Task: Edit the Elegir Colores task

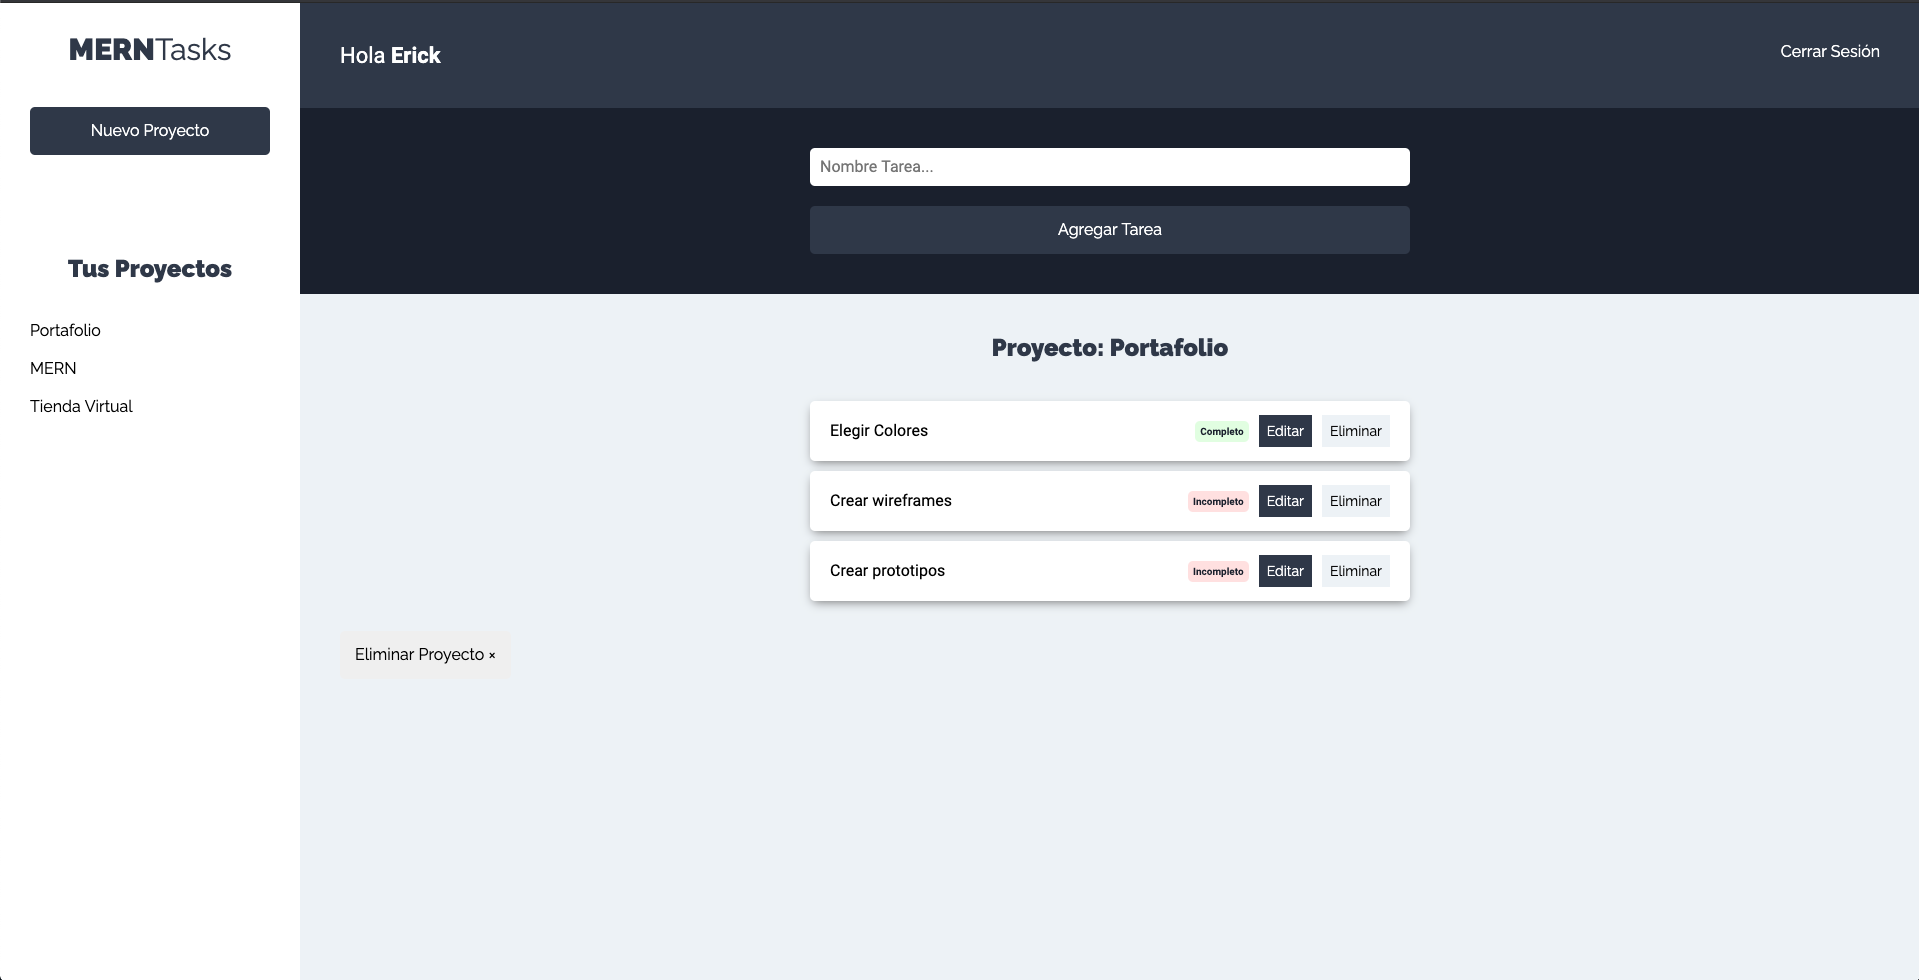Action: 1285,431
